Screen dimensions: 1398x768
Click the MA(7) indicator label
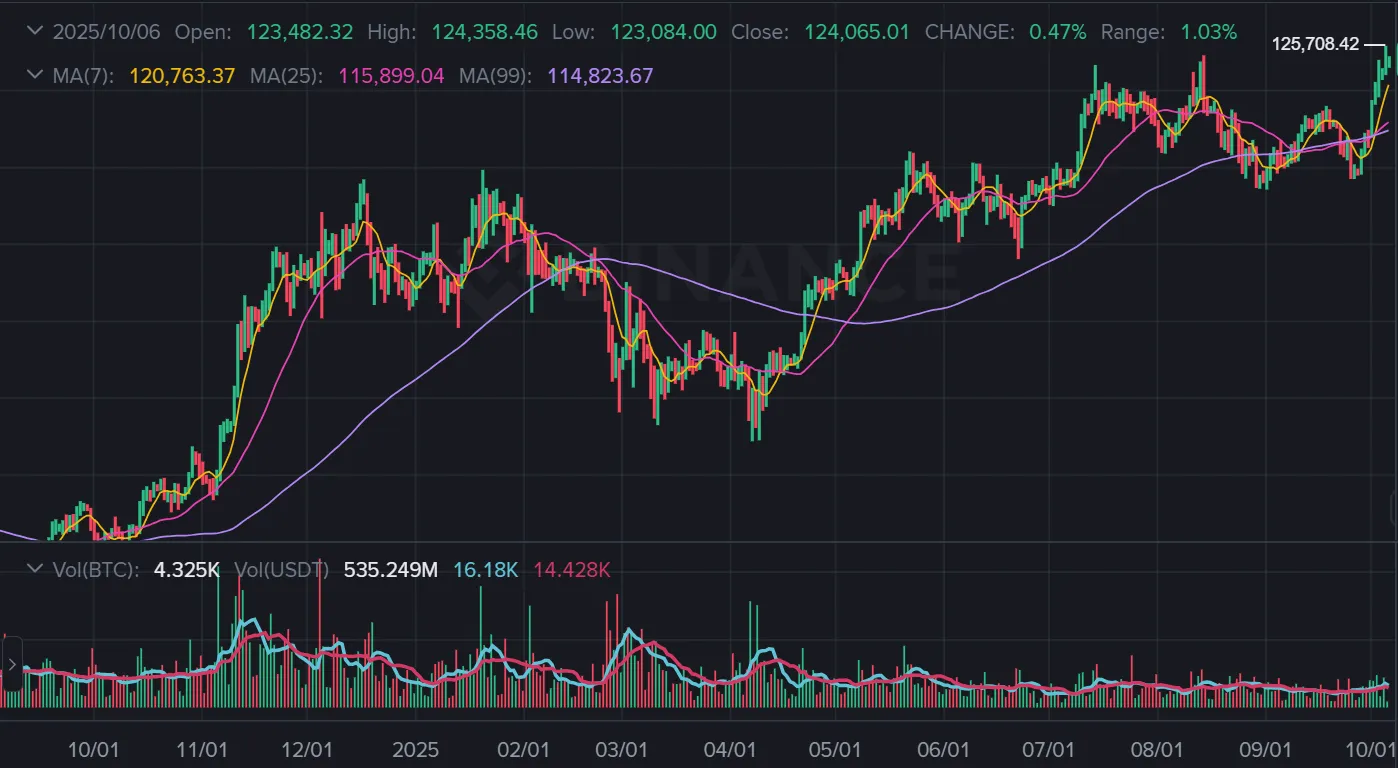[83, 76]
